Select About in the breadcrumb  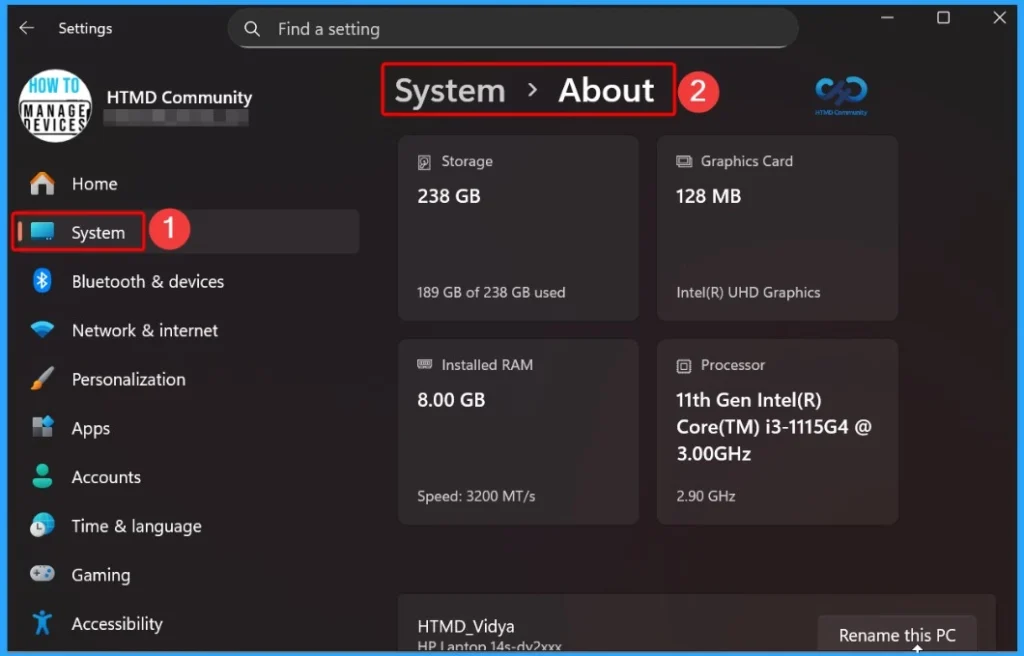pos(608,90)
